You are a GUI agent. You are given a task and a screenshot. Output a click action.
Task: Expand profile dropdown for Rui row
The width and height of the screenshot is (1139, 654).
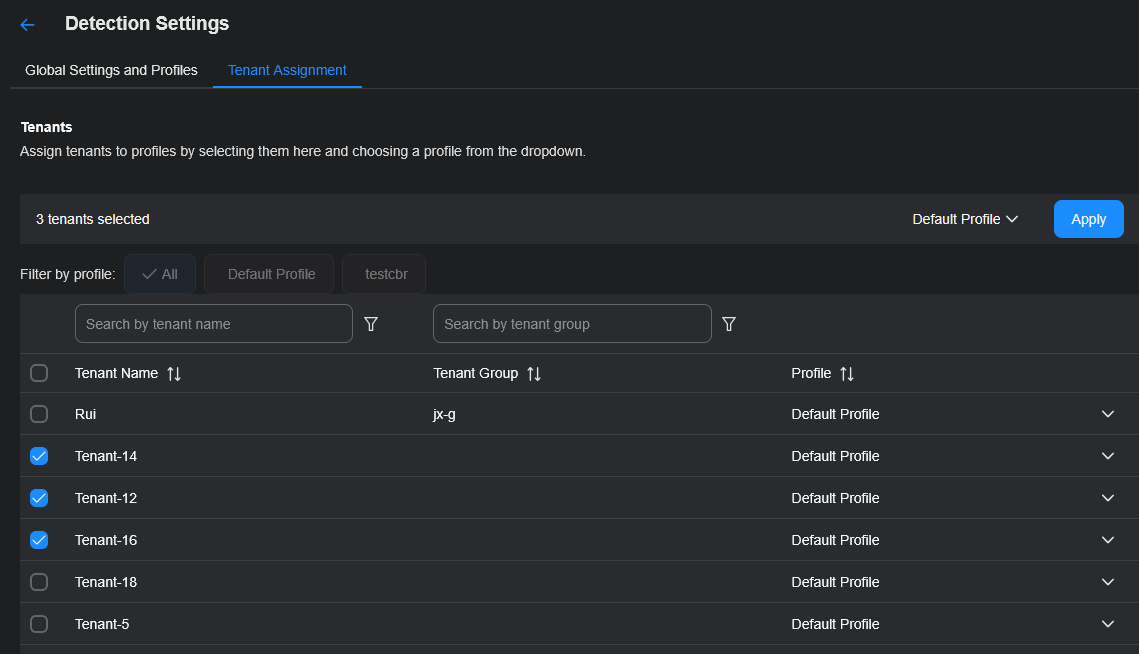[x=1107, y=414]
